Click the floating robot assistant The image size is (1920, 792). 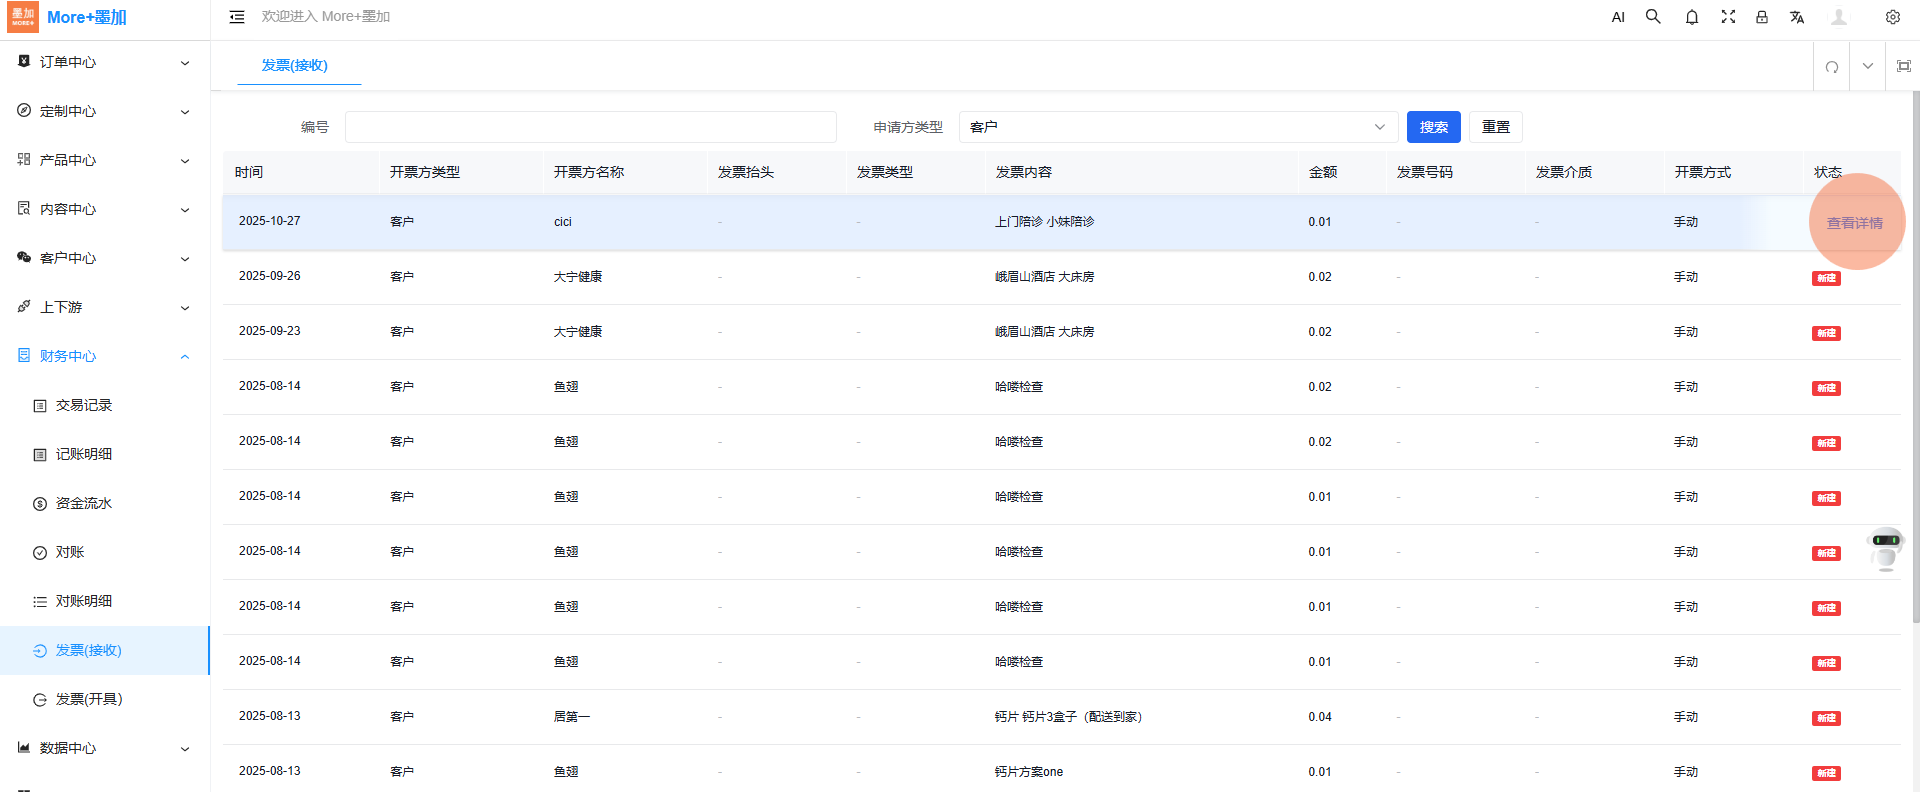click(x=1885, y=548)
